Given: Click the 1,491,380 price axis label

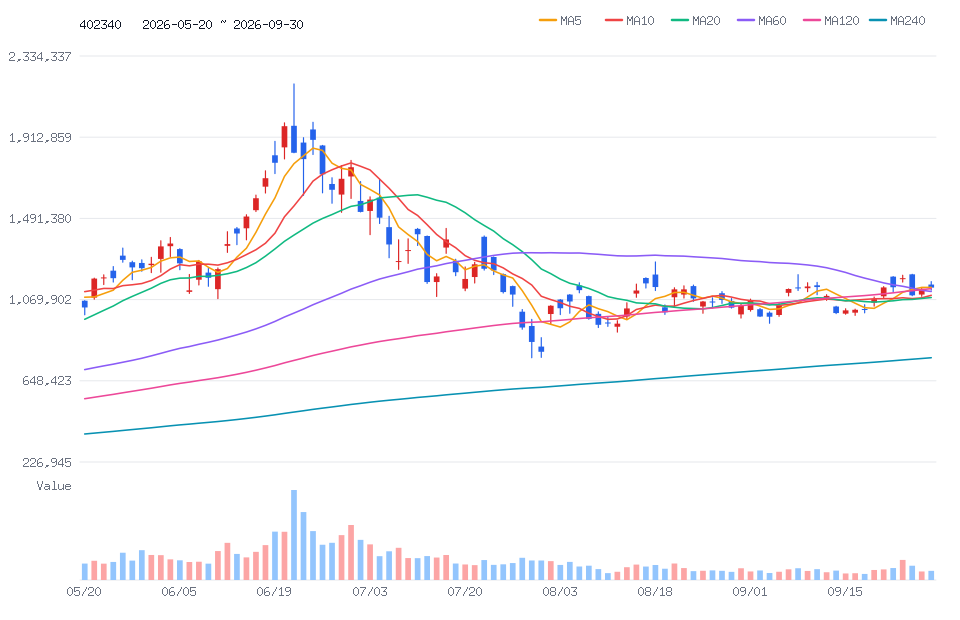Looking at the screenshot, I should 40,218.
